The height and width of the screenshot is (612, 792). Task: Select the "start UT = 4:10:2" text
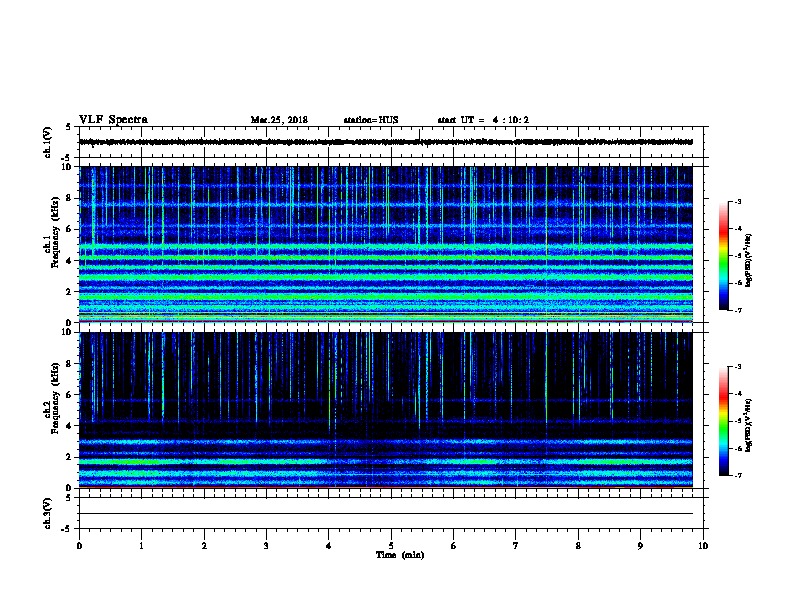click(483, 120)
